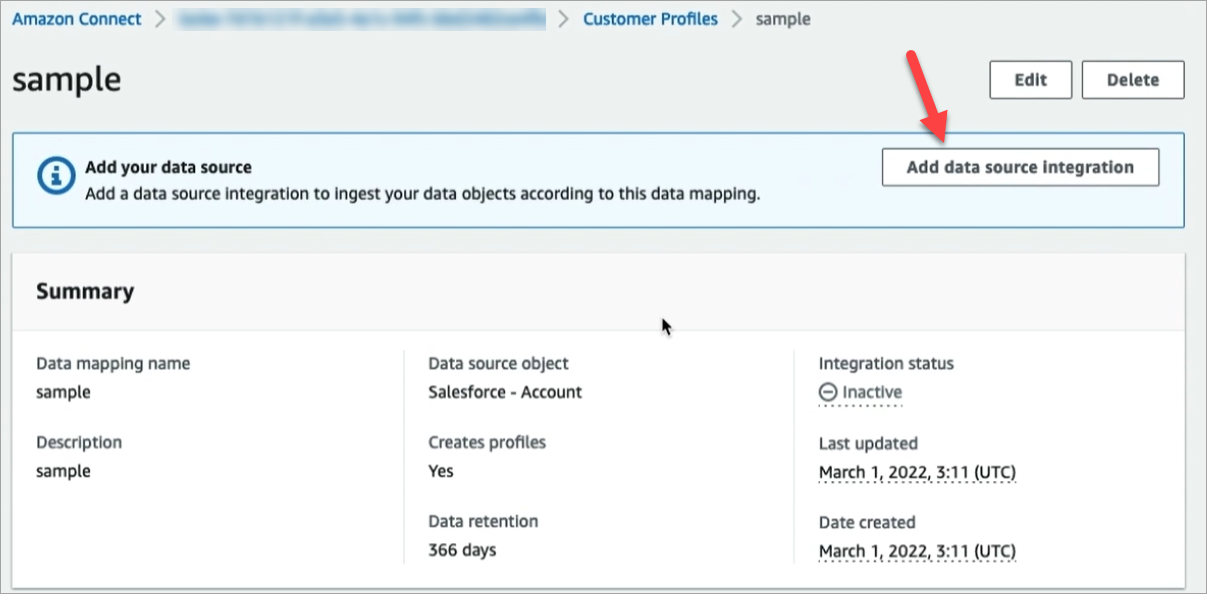Click the Edit button
Image resolution: width=1207 pixels, height=594 pixels.
[1030, 79]
